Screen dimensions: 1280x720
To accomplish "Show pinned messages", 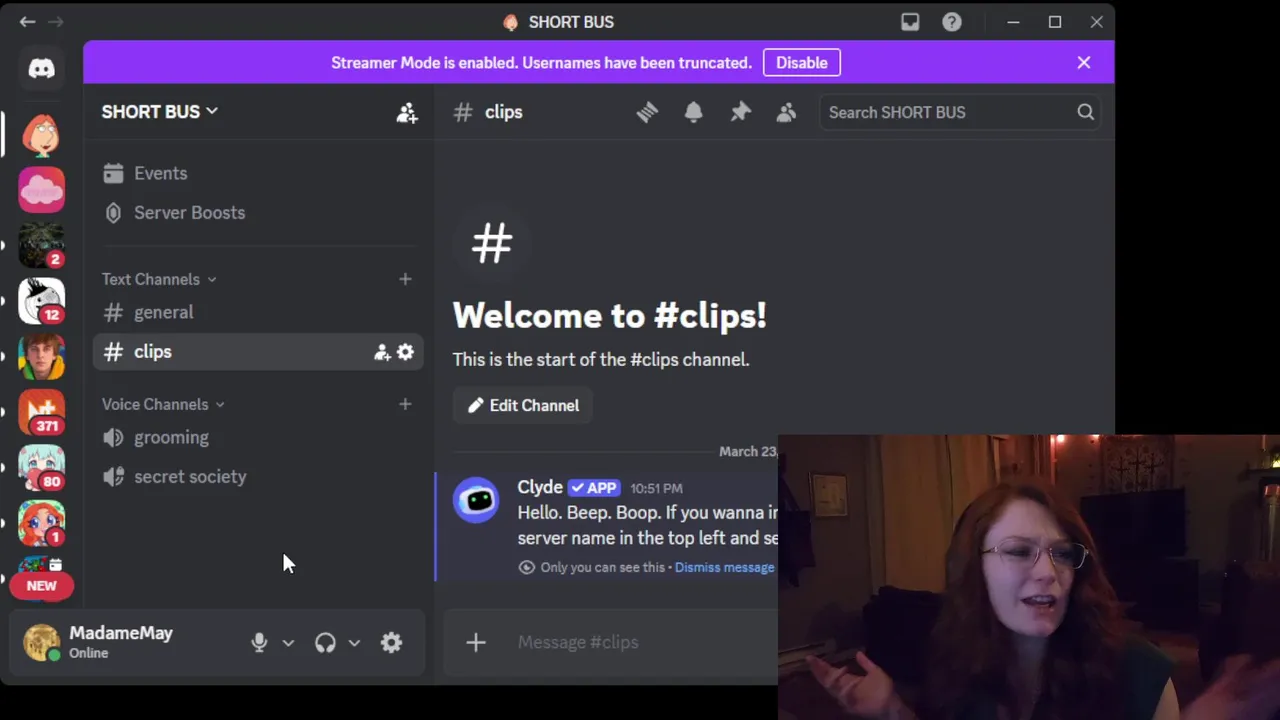I will 740,112.
